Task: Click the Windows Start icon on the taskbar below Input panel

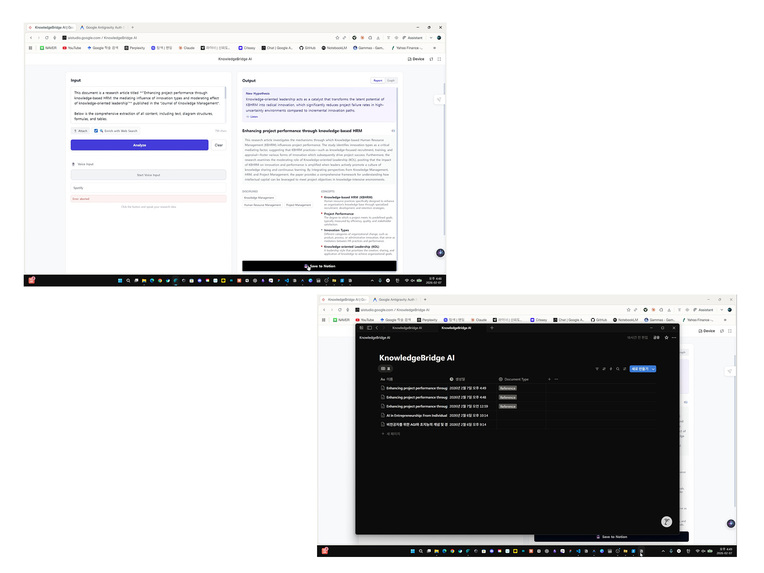Action: pyautogui.click(x=120, y=281)
